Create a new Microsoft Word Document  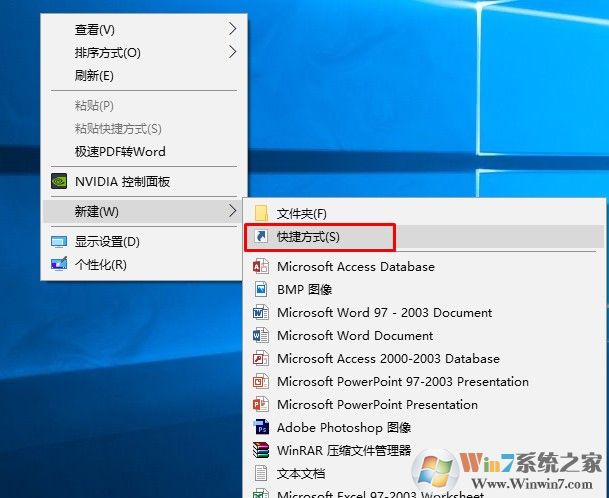click(424, 335)
